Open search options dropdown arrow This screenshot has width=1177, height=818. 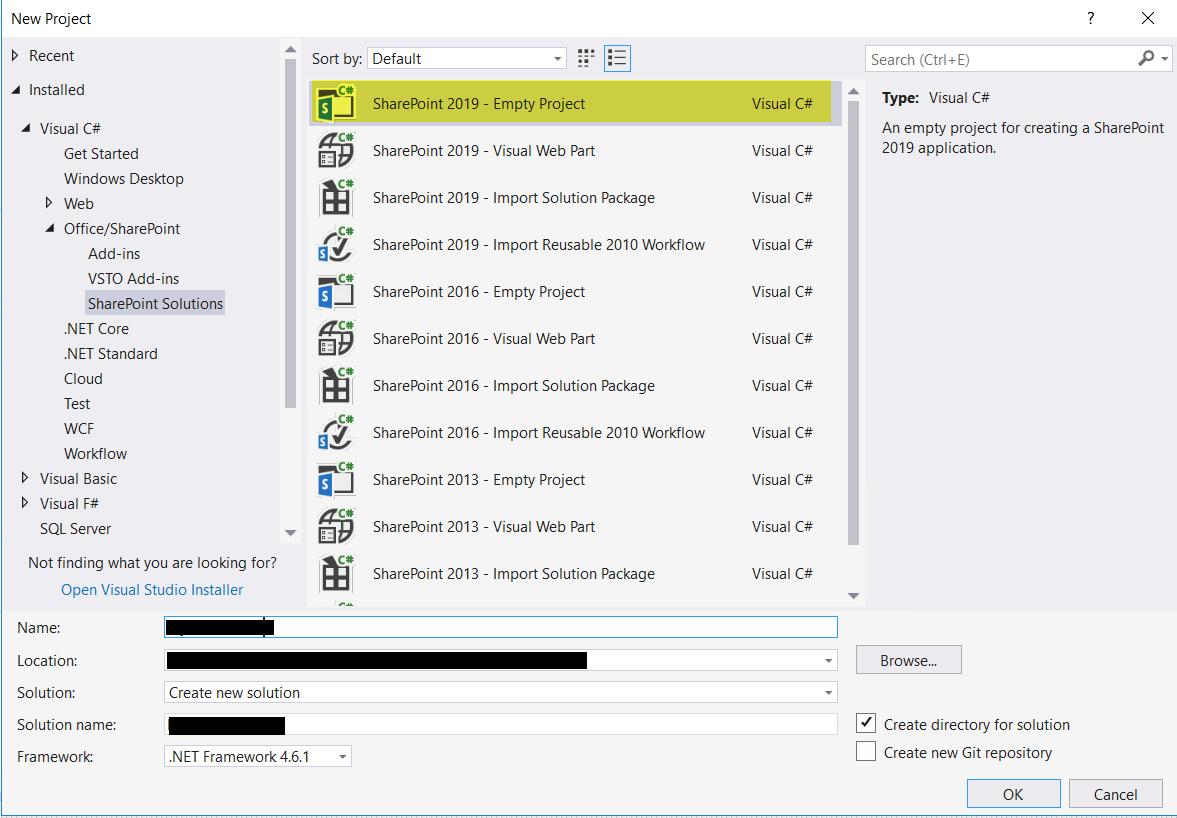coord(1164,59)
